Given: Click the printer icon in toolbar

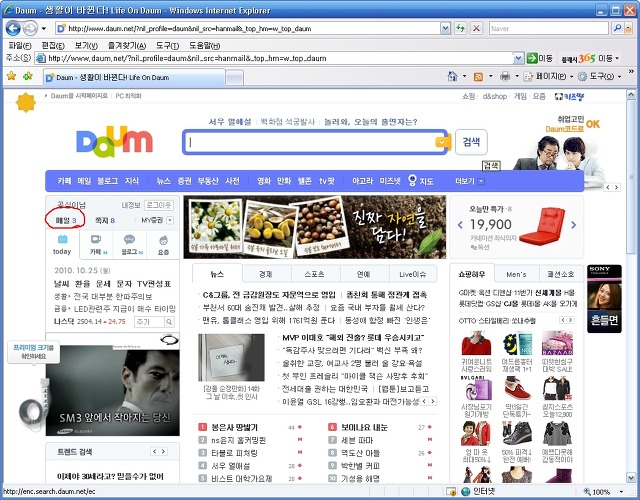Looking at the screenshot, I should click(505, 76).
